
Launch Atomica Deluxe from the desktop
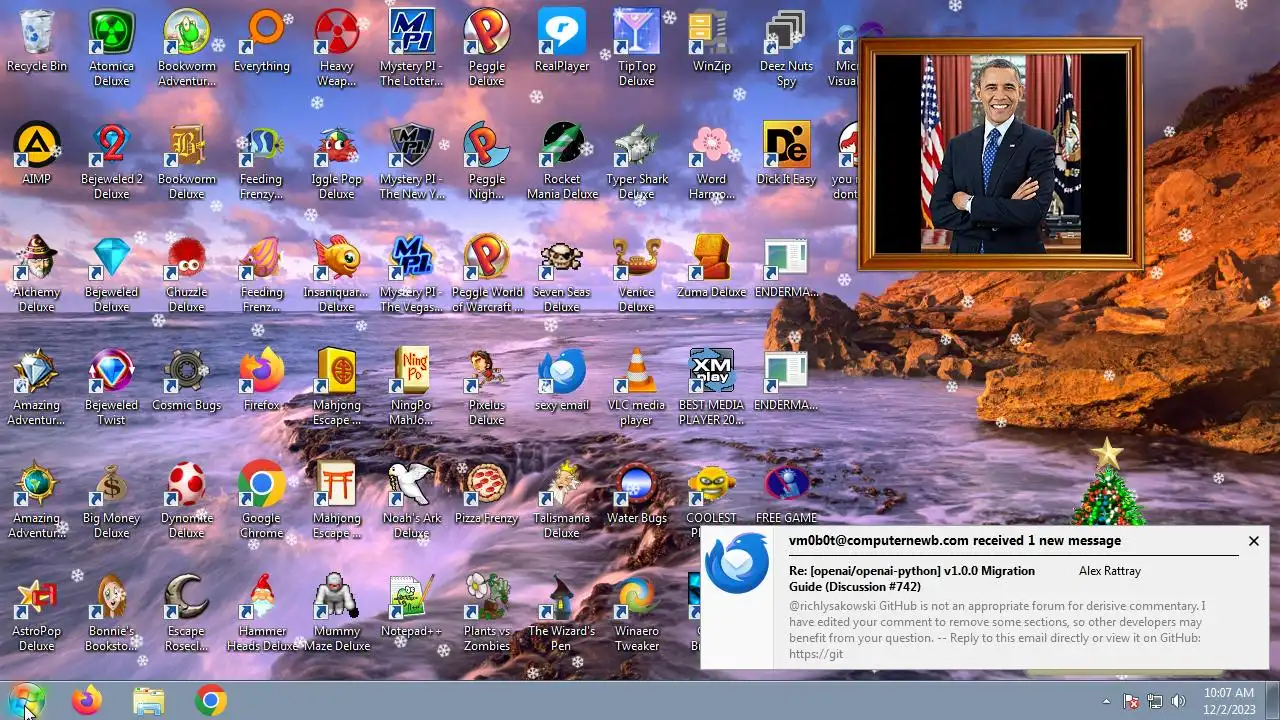coord(112,48)
